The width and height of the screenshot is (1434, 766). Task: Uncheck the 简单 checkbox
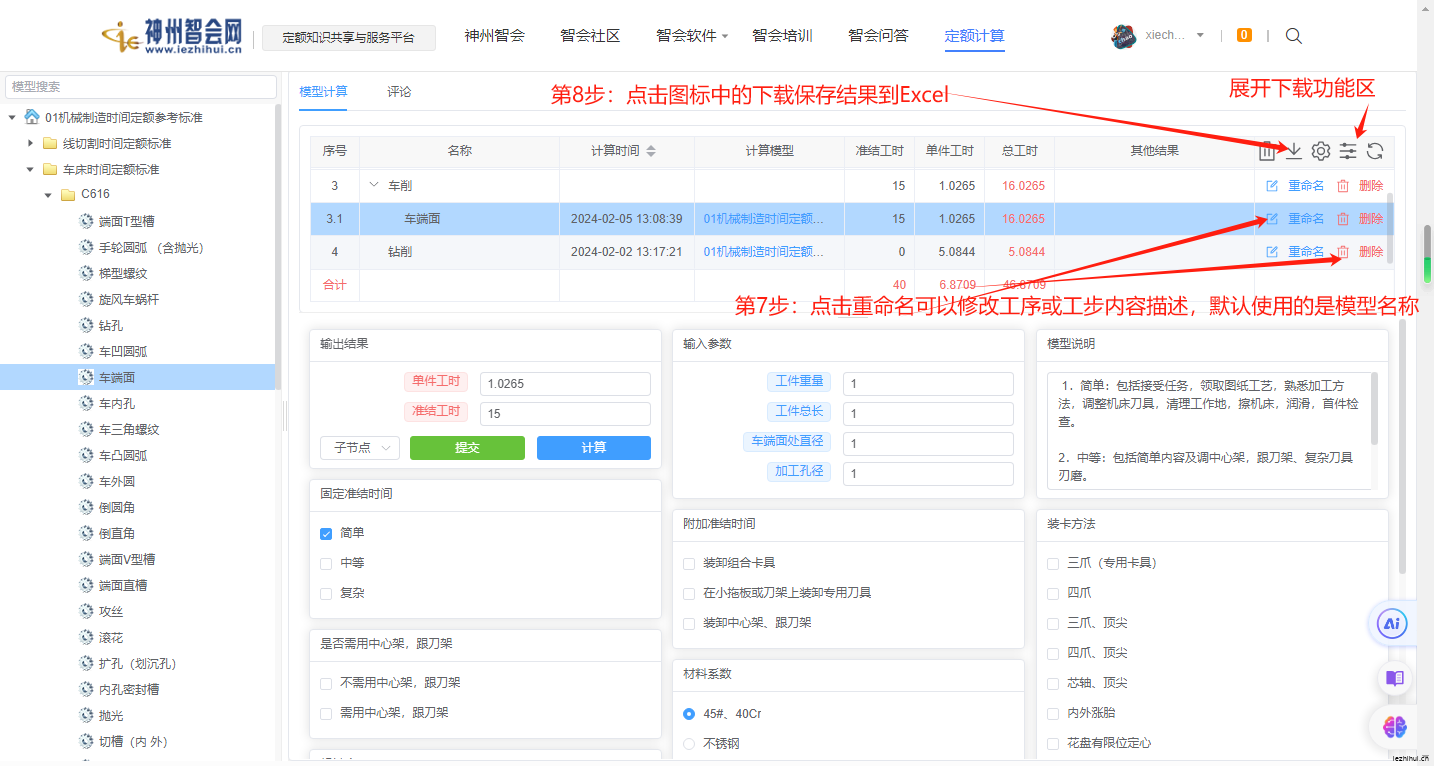[x=326, y=533]
